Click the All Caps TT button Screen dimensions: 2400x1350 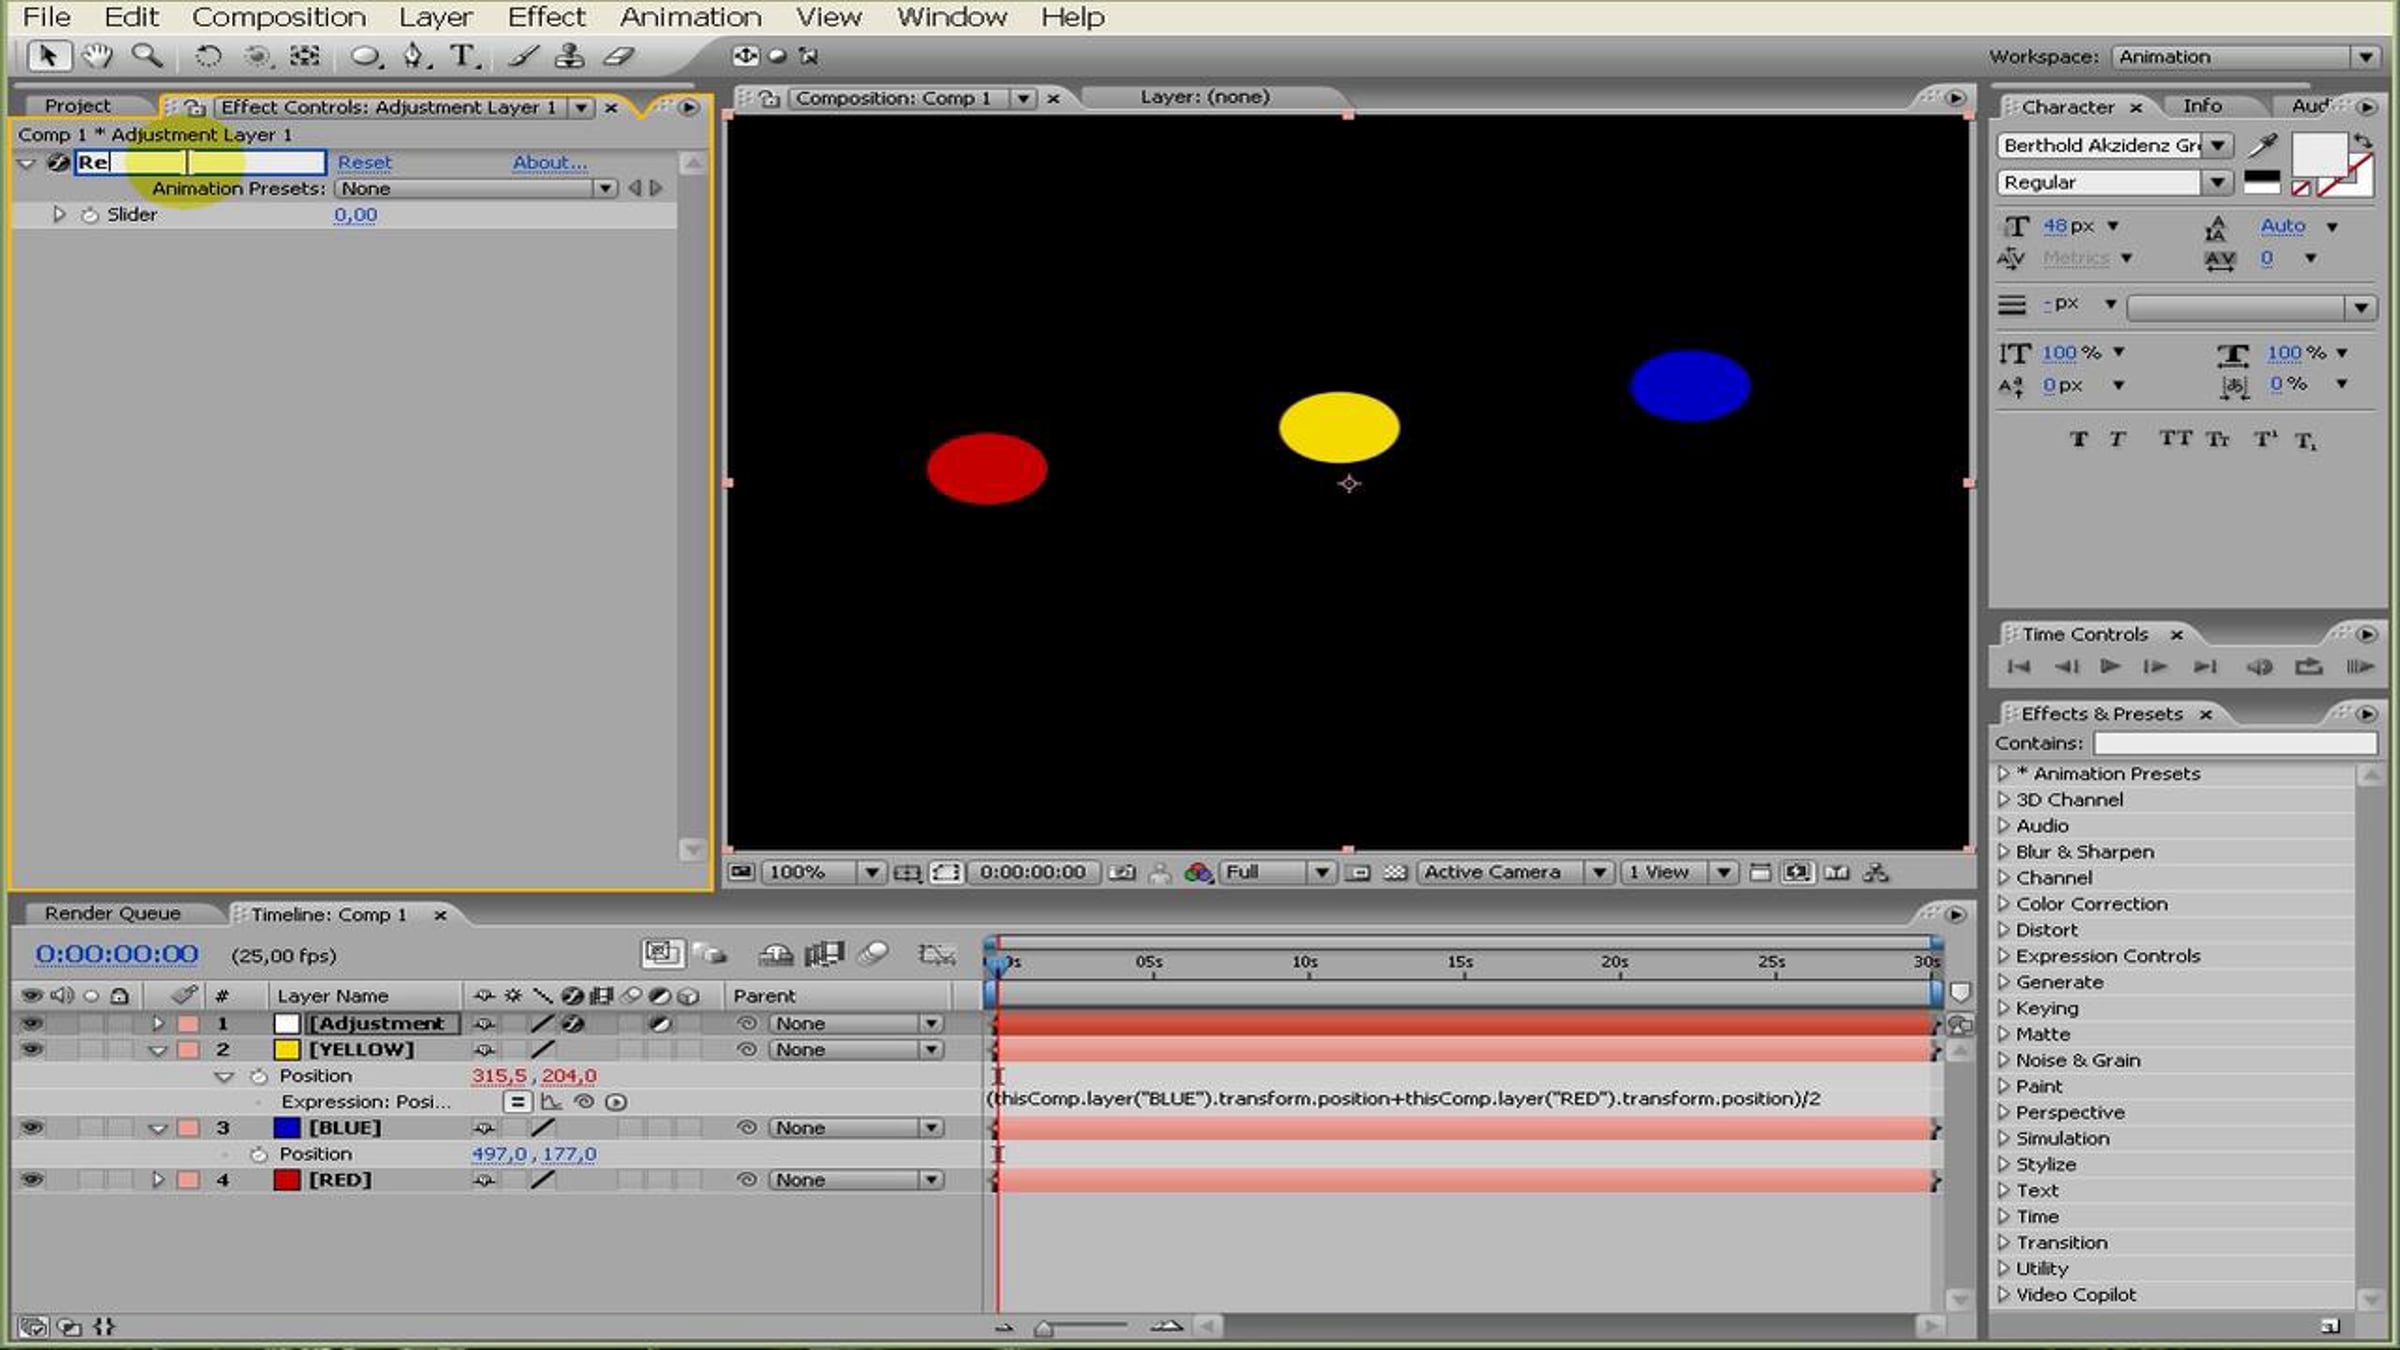[2175, 439]
